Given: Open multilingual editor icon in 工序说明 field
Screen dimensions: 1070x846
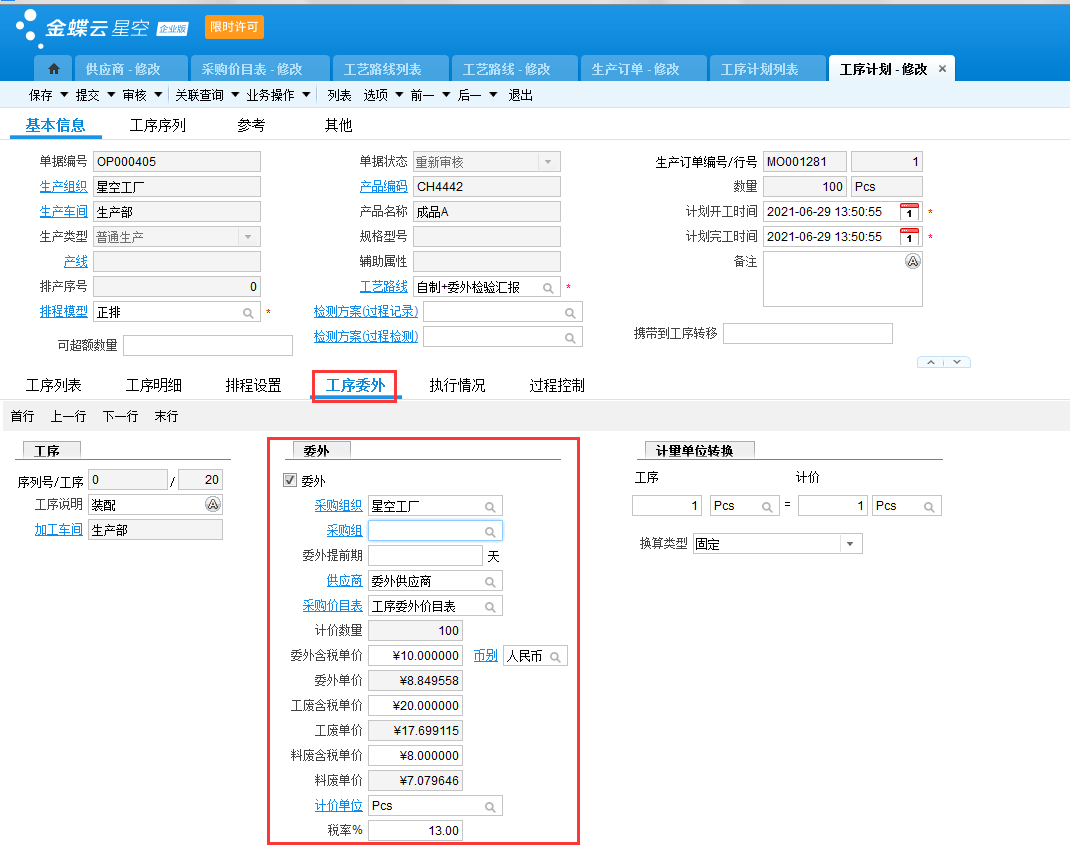Looking at the screenshot, I should 213,504.
